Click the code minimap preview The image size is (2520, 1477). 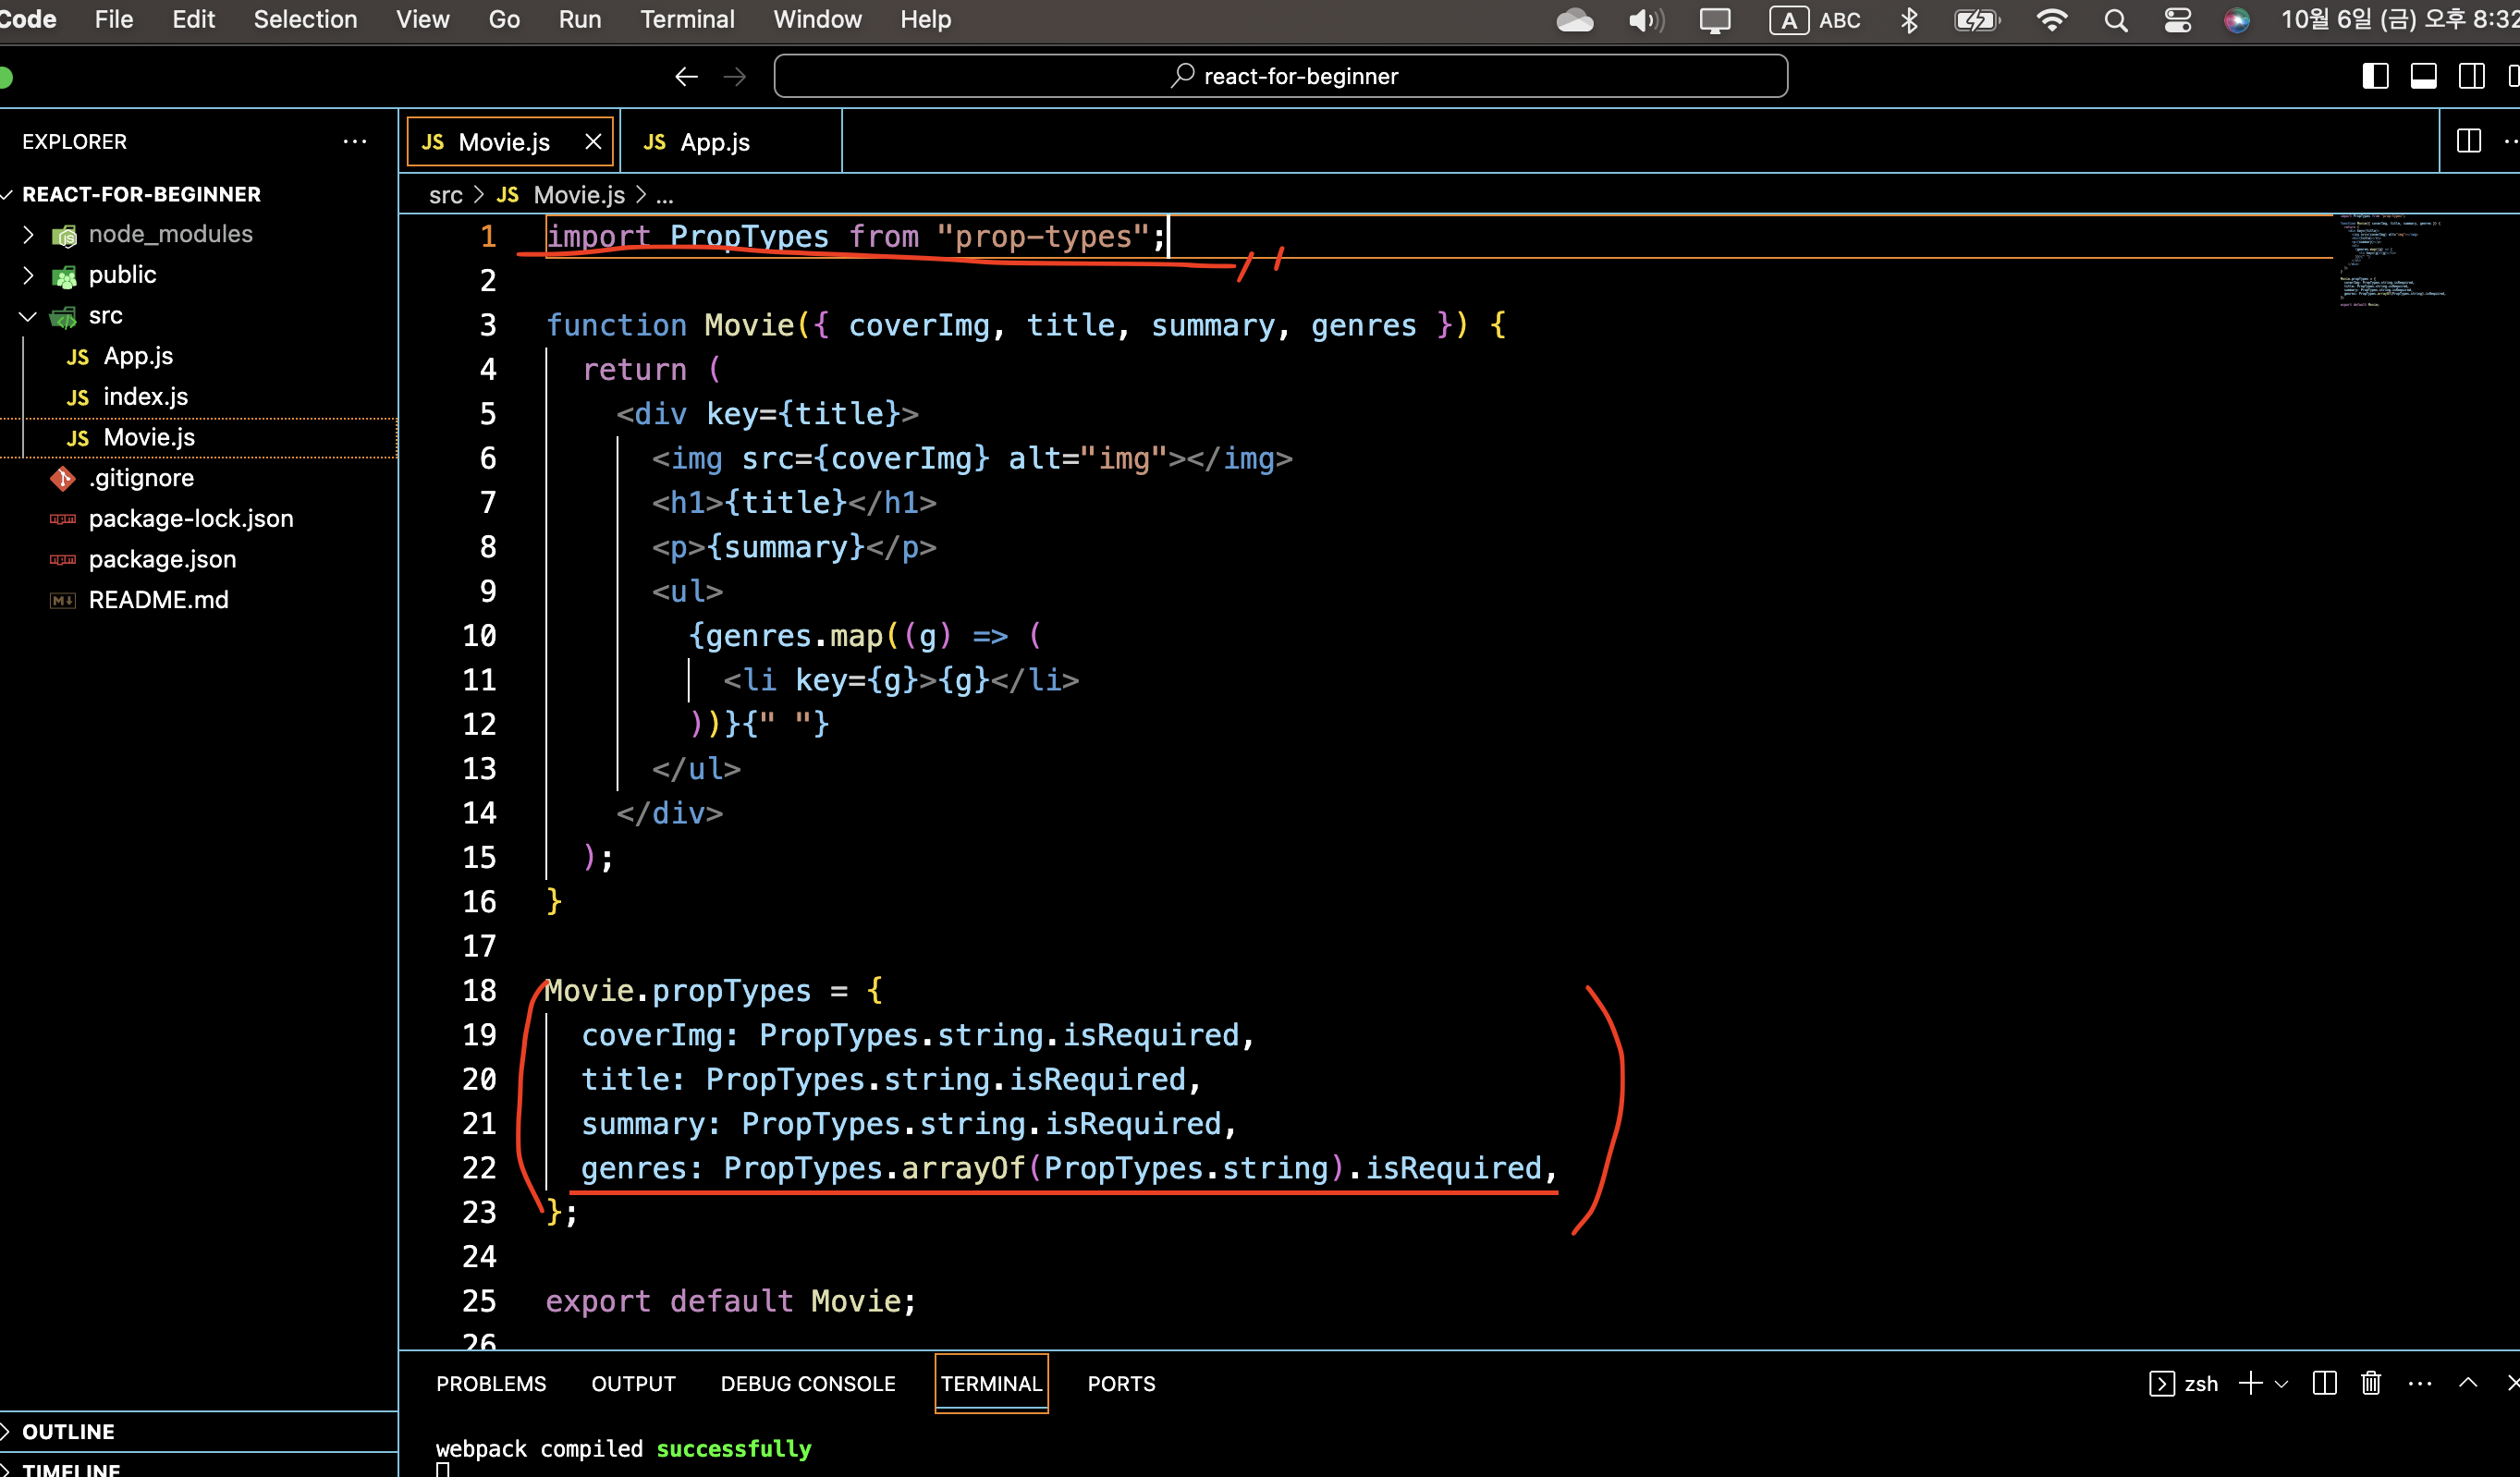(2390, 260)
